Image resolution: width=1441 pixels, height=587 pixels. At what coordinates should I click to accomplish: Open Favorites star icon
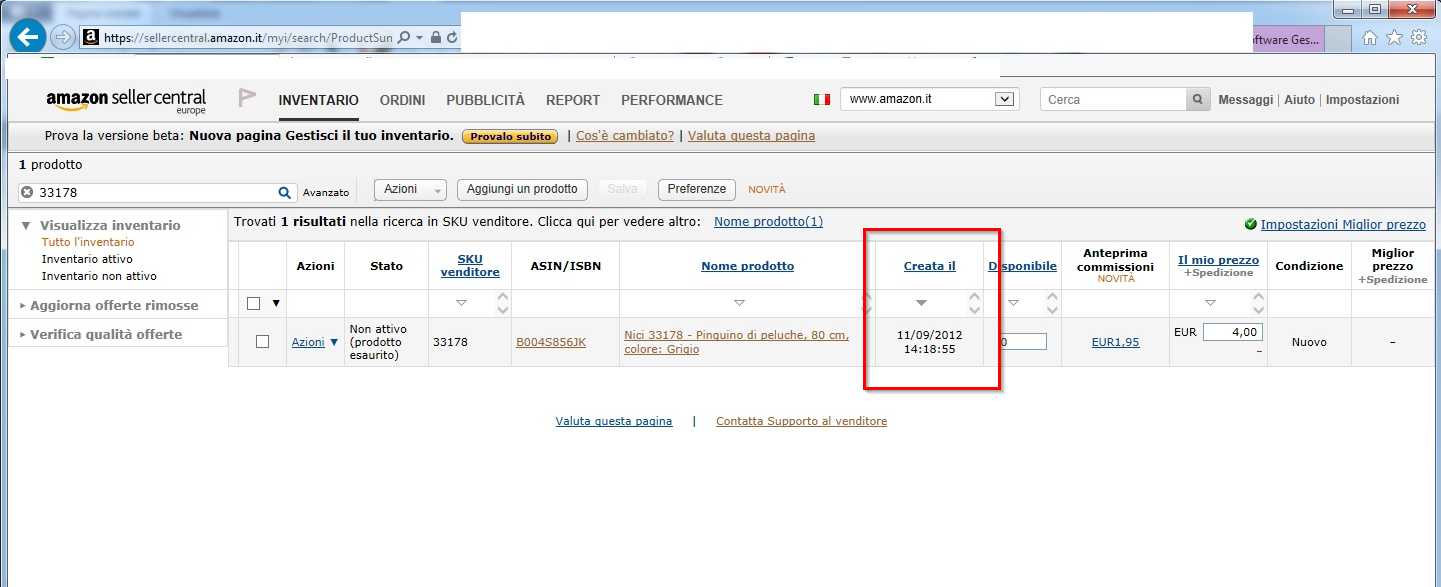coord(1395,38)
